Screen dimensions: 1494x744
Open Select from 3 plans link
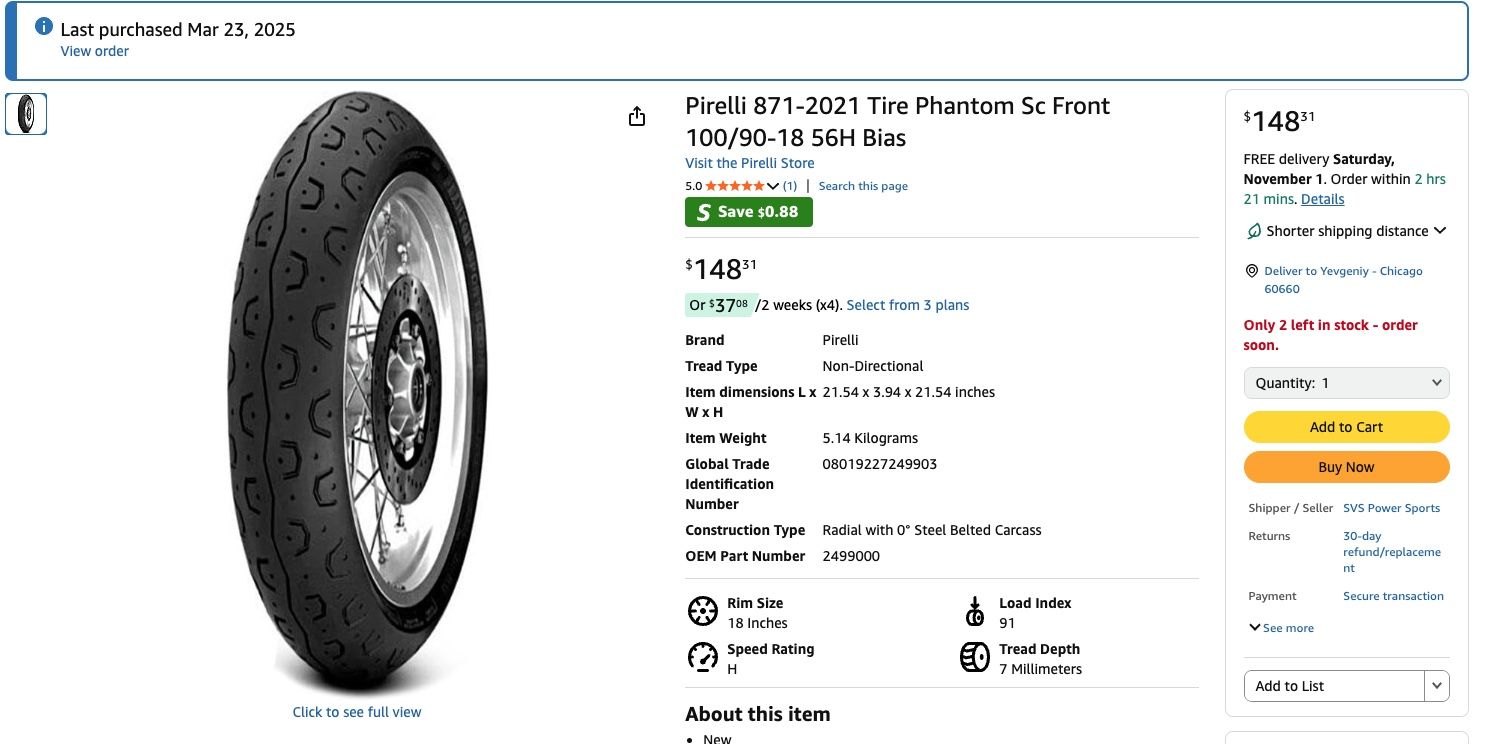click(907, 305)
